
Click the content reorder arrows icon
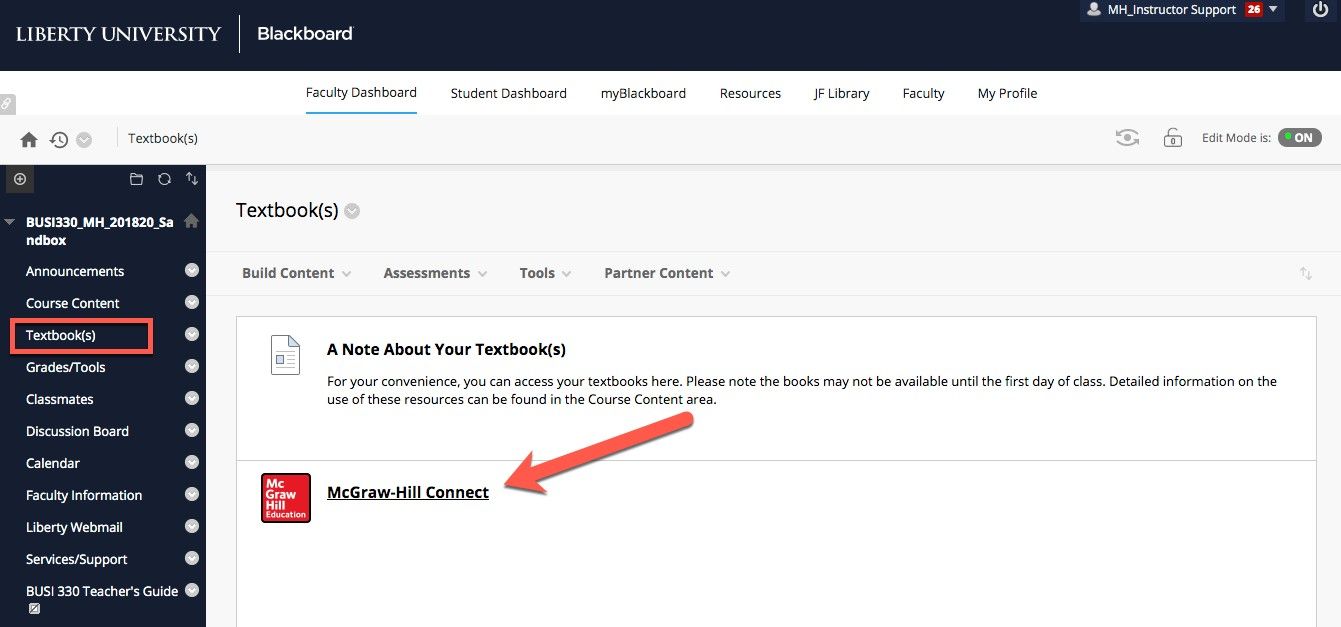pos(1306,273)
